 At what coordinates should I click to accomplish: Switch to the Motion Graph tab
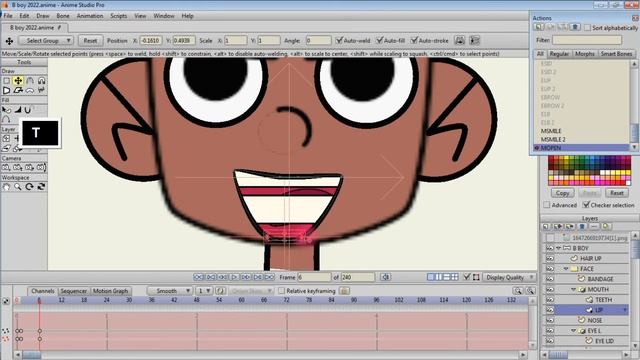point(110,291)
